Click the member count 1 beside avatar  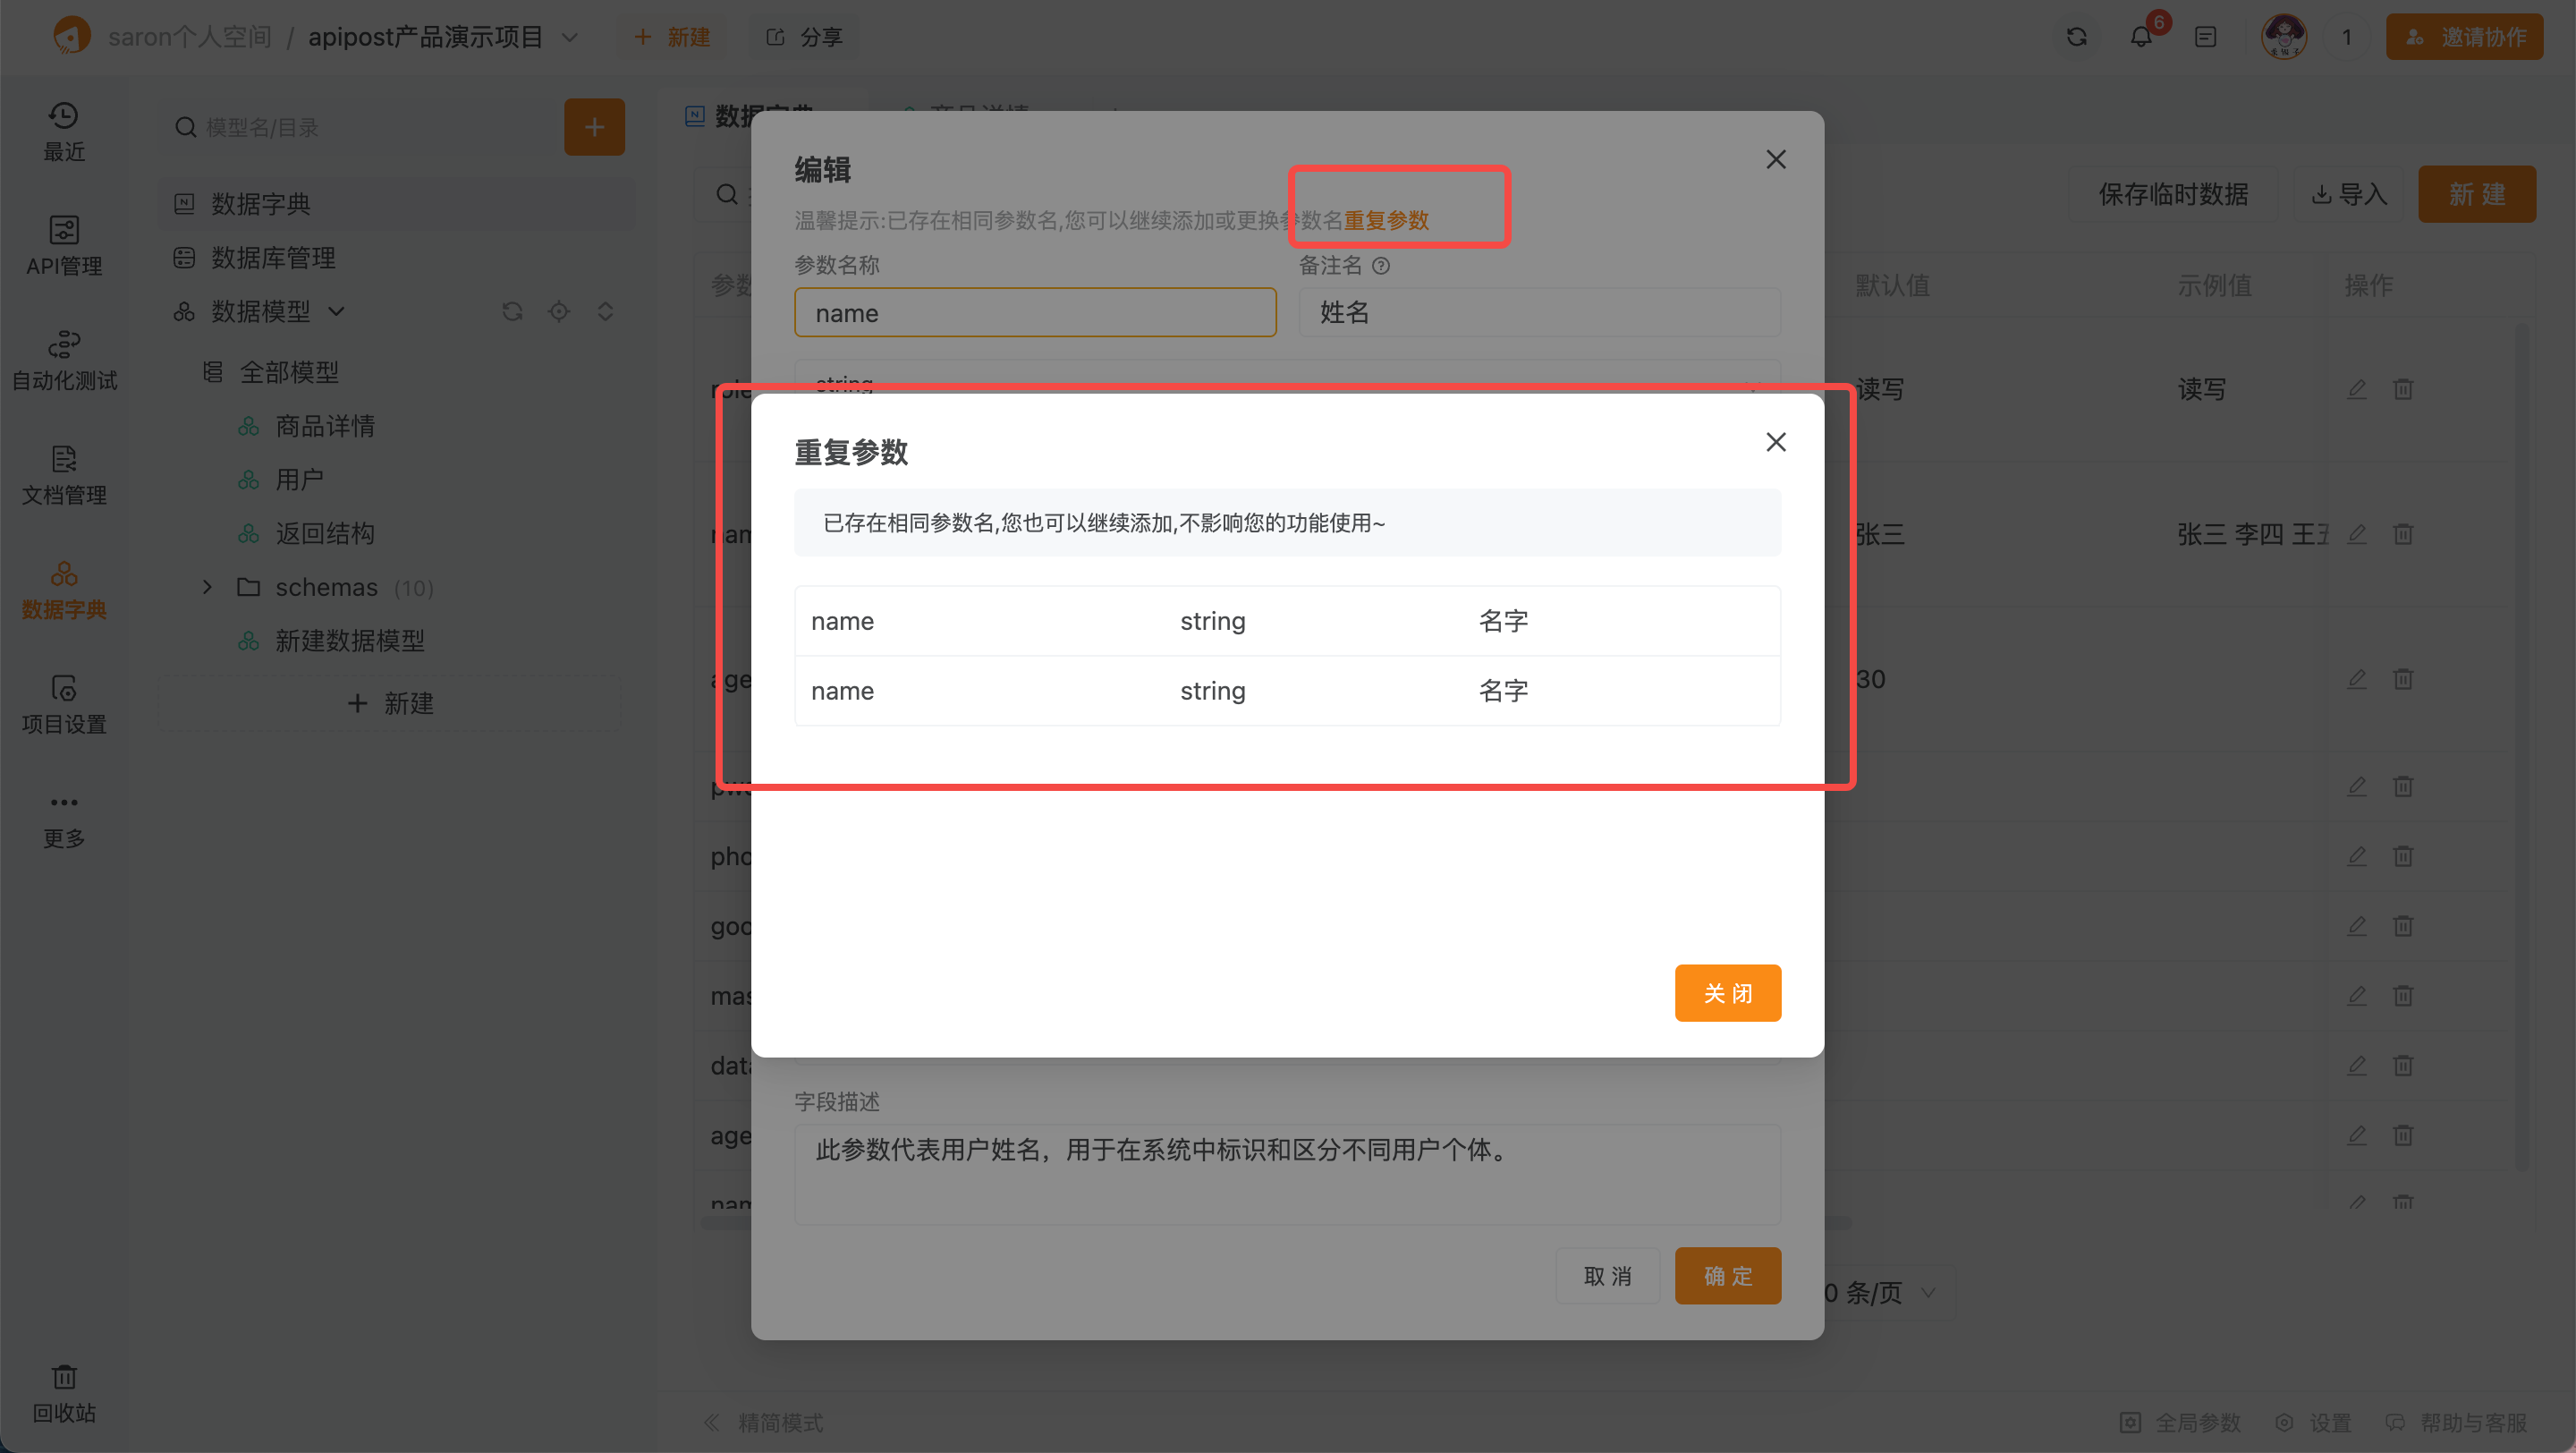(x=2346, y=37)
